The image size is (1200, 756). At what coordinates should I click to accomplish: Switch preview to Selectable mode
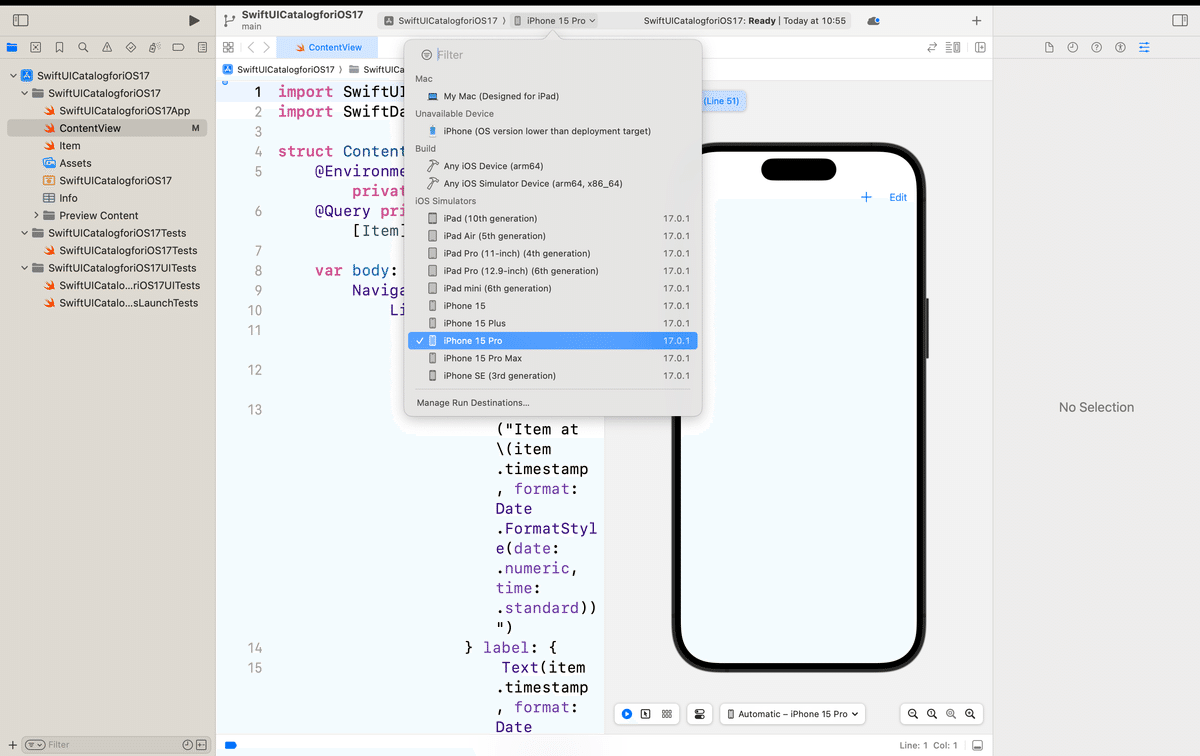pos(646,714)
